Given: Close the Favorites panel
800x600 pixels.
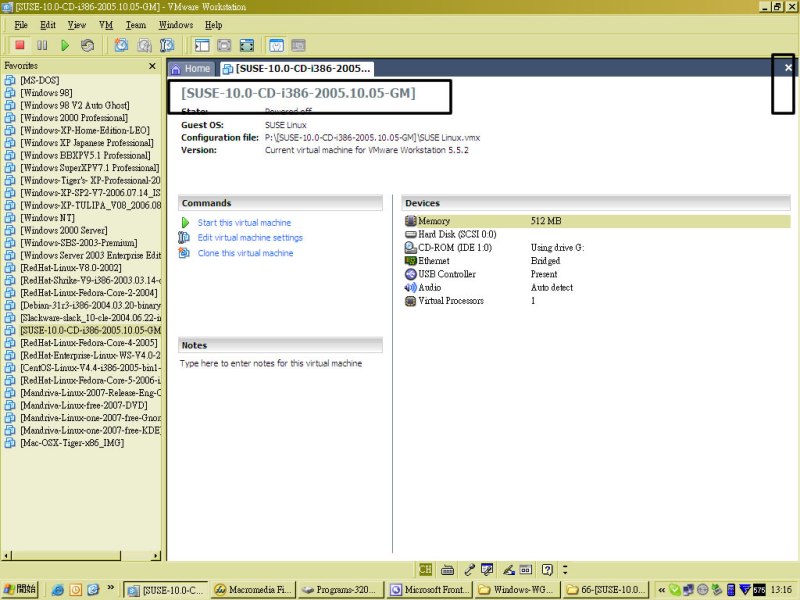Looking at the screenshot, I should pyautogui.click(x=152, y=66).
